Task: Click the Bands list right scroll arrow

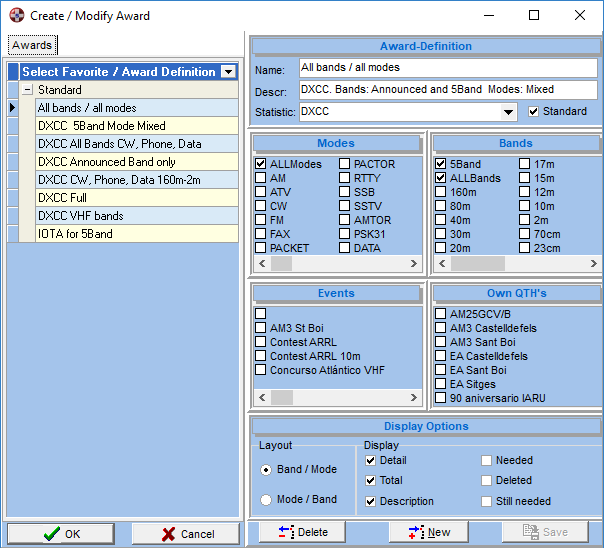Action: coord(593,263)
